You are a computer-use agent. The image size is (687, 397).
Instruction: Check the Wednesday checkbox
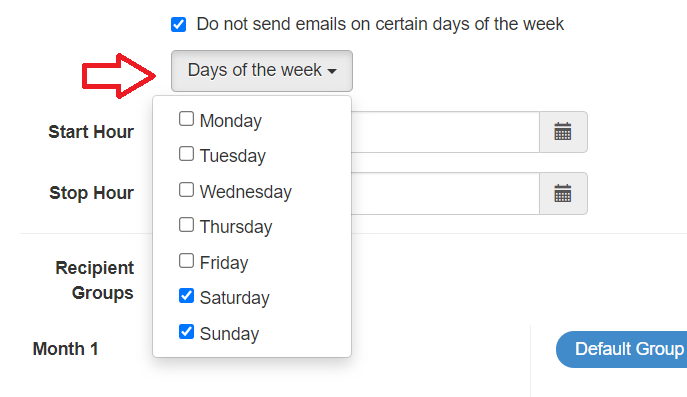186,190
